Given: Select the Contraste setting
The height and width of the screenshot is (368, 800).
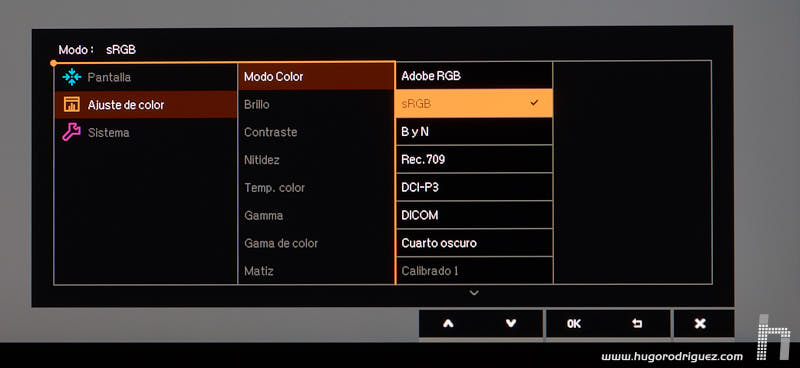Looking at the screenshot, I should (x=316, y=132).
